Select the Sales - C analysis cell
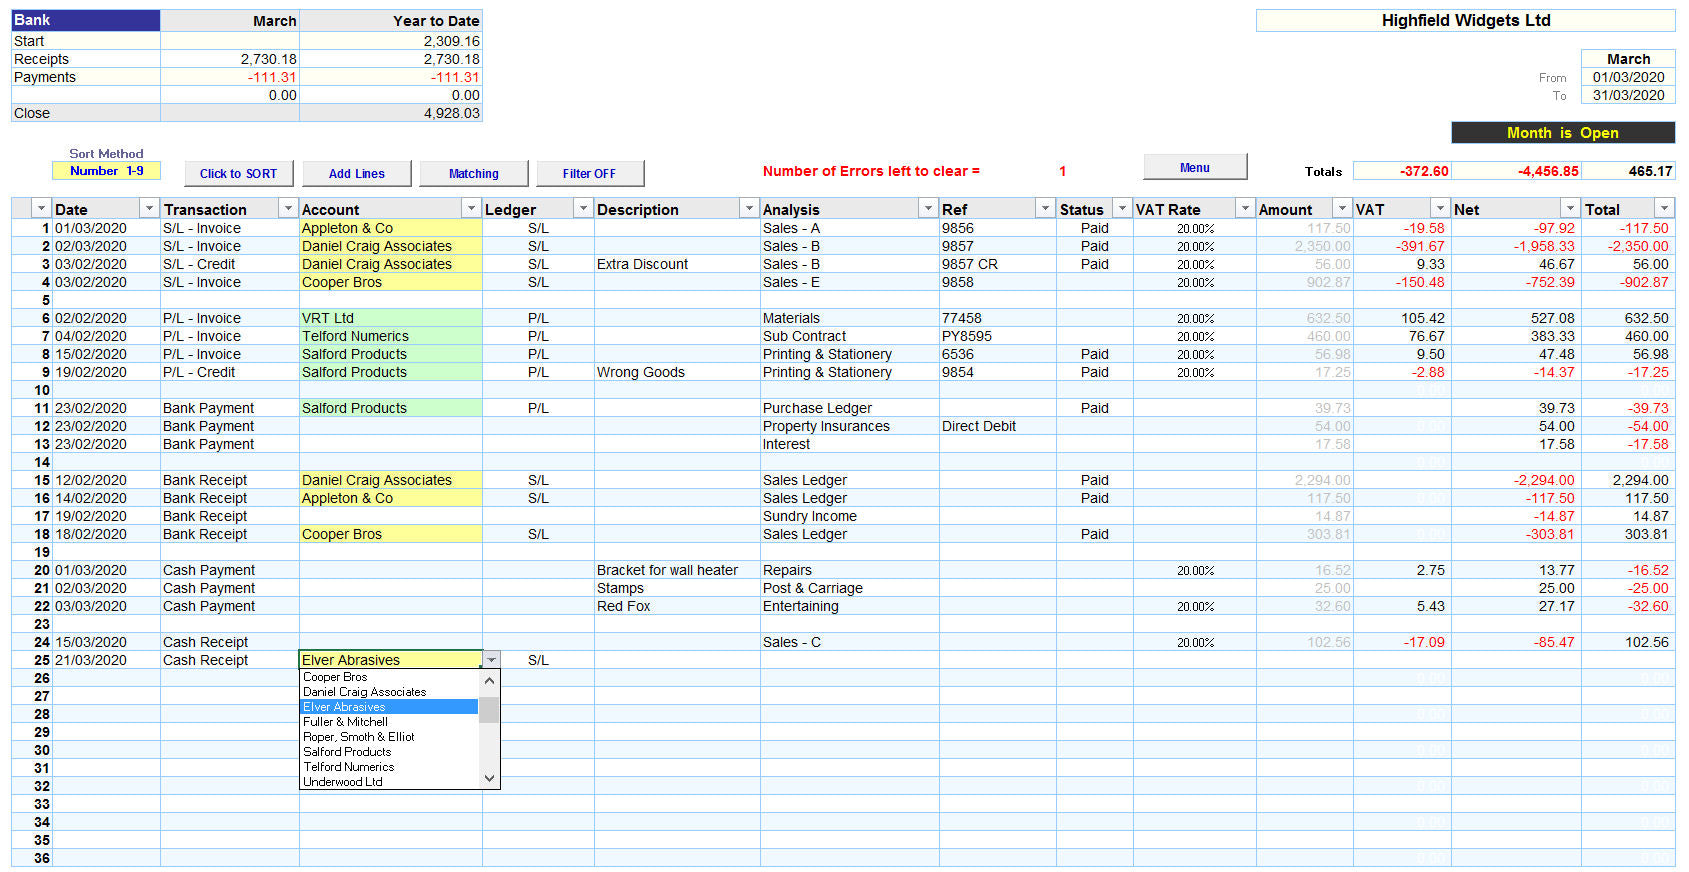 849,642
